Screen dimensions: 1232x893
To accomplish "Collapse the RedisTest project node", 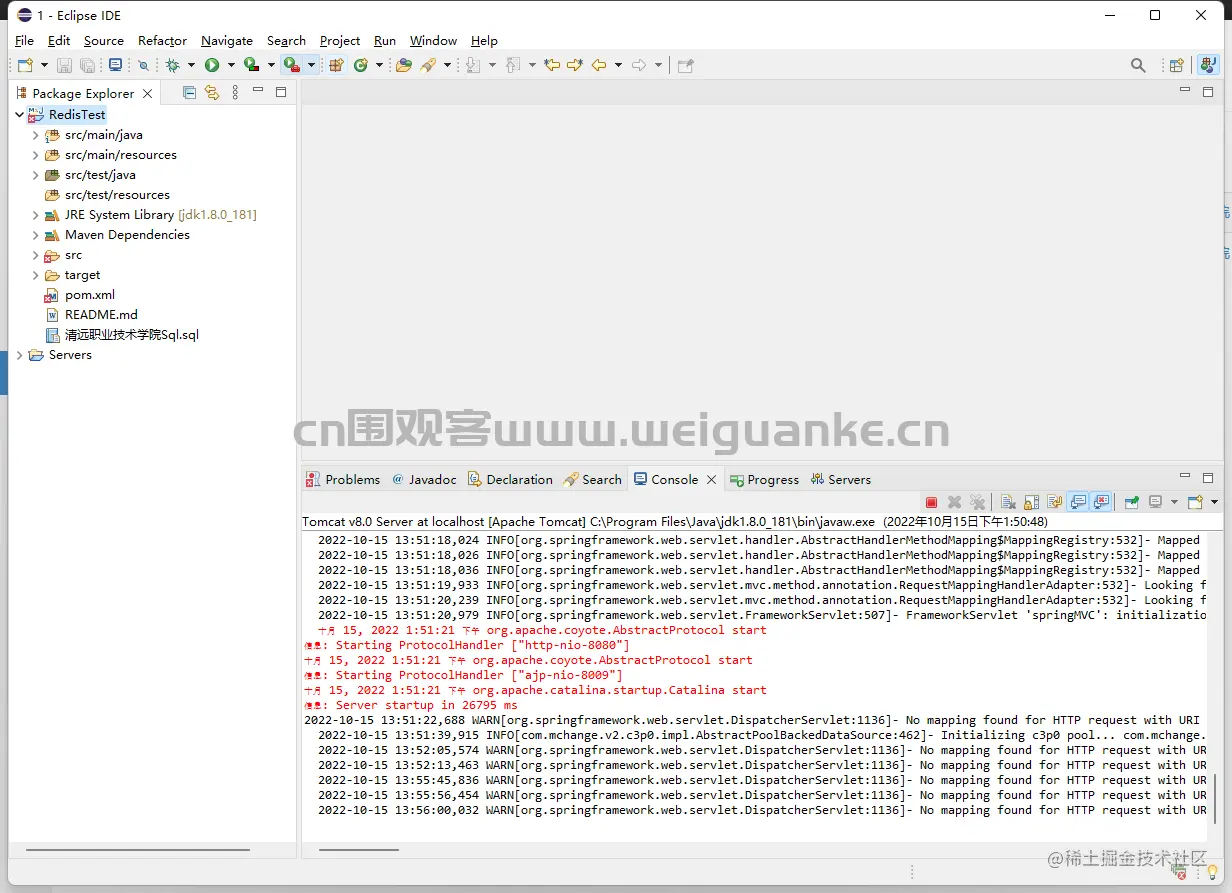I will click(x=19, y=115).
